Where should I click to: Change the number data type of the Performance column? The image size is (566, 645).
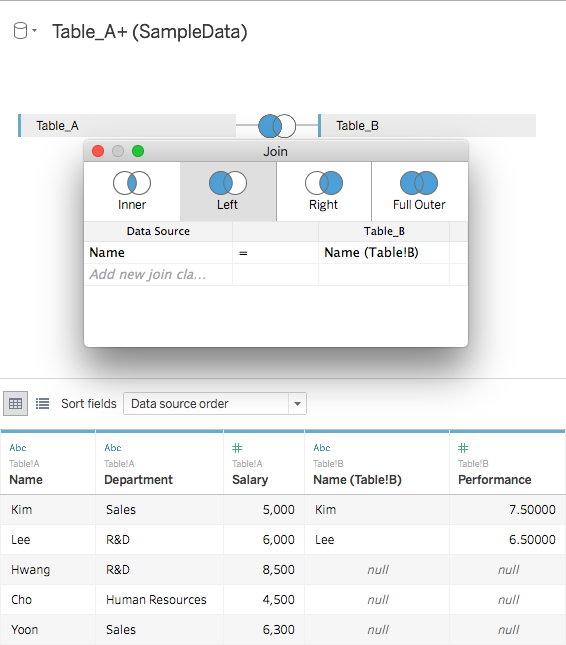coord(463,448)
